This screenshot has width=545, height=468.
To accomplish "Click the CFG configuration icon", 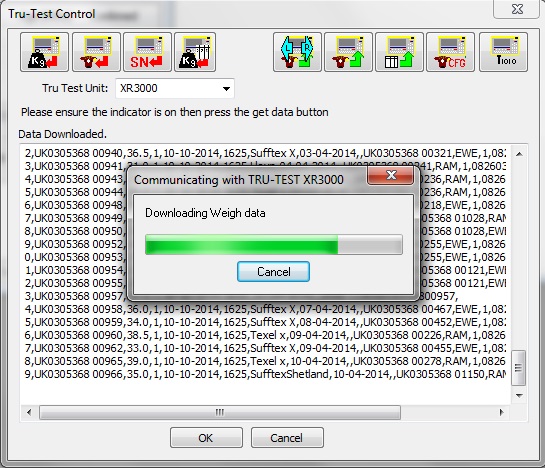I will [x=450, y=52].
